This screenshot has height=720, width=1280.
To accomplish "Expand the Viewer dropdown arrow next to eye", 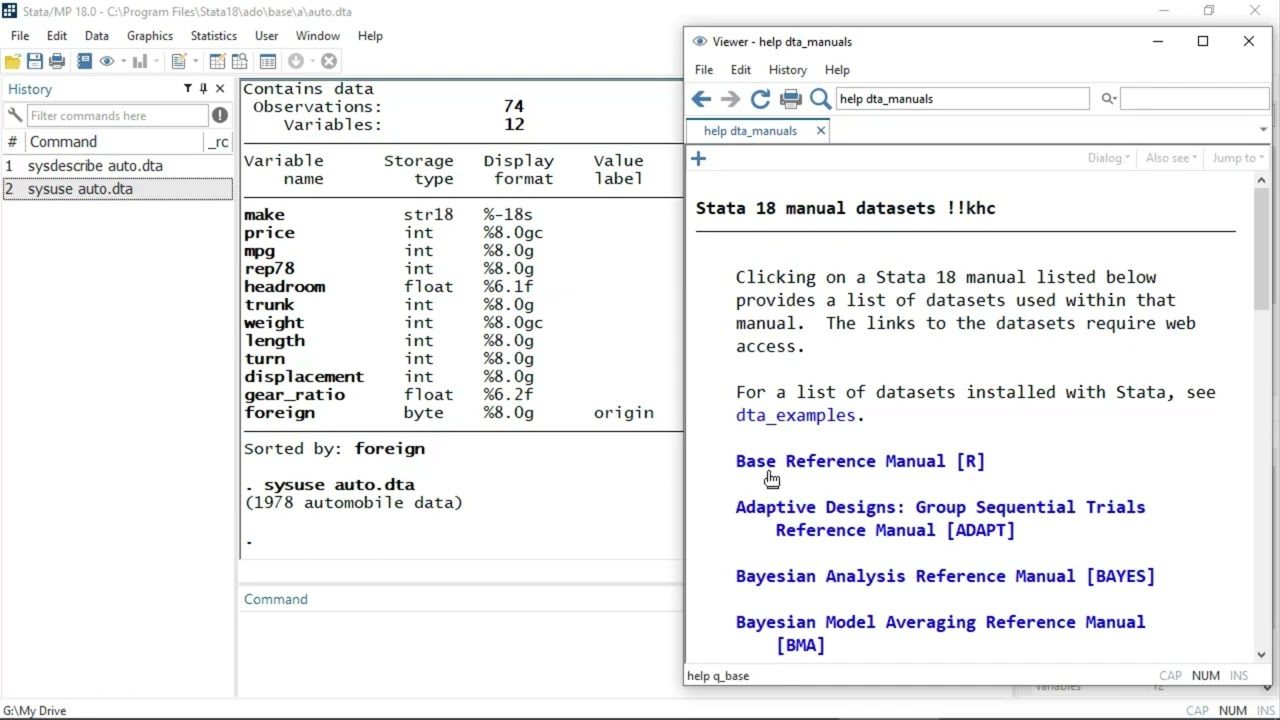I will click(123, 61).
